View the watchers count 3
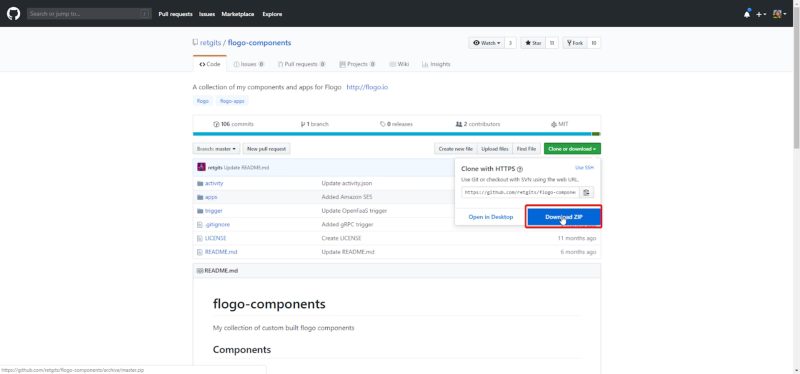 pos(510,43)
